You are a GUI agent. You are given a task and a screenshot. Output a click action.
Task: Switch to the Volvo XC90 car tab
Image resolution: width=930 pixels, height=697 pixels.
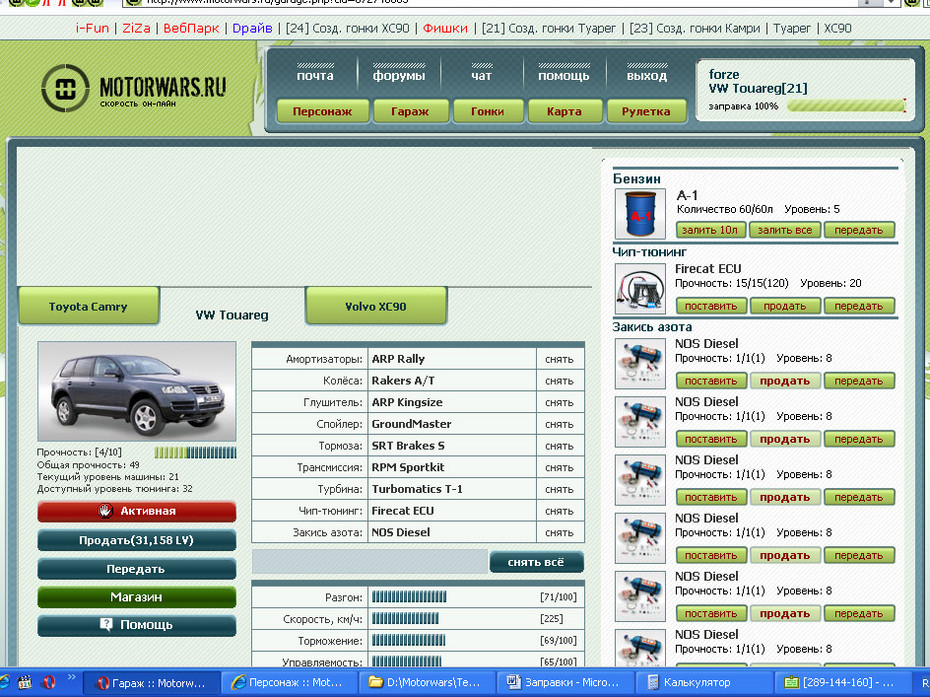click(x=376, y=306)
